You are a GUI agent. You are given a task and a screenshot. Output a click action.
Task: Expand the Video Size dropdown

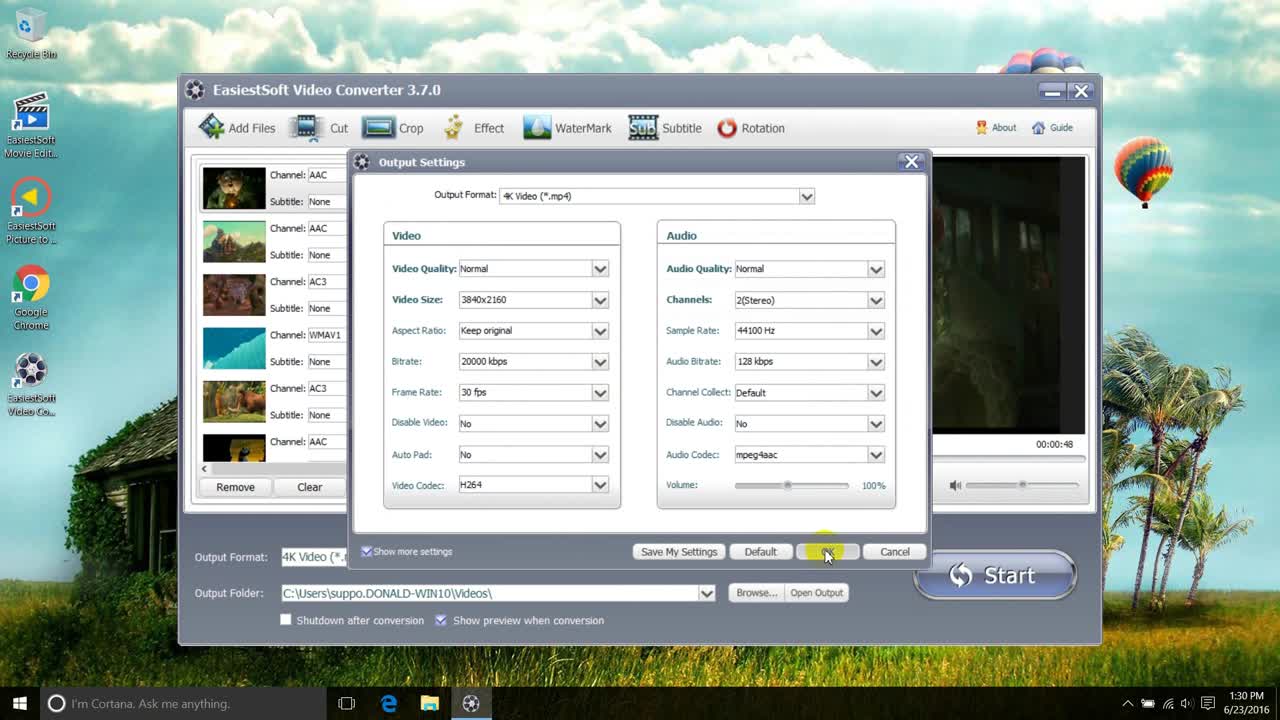(x=600, y=300)
